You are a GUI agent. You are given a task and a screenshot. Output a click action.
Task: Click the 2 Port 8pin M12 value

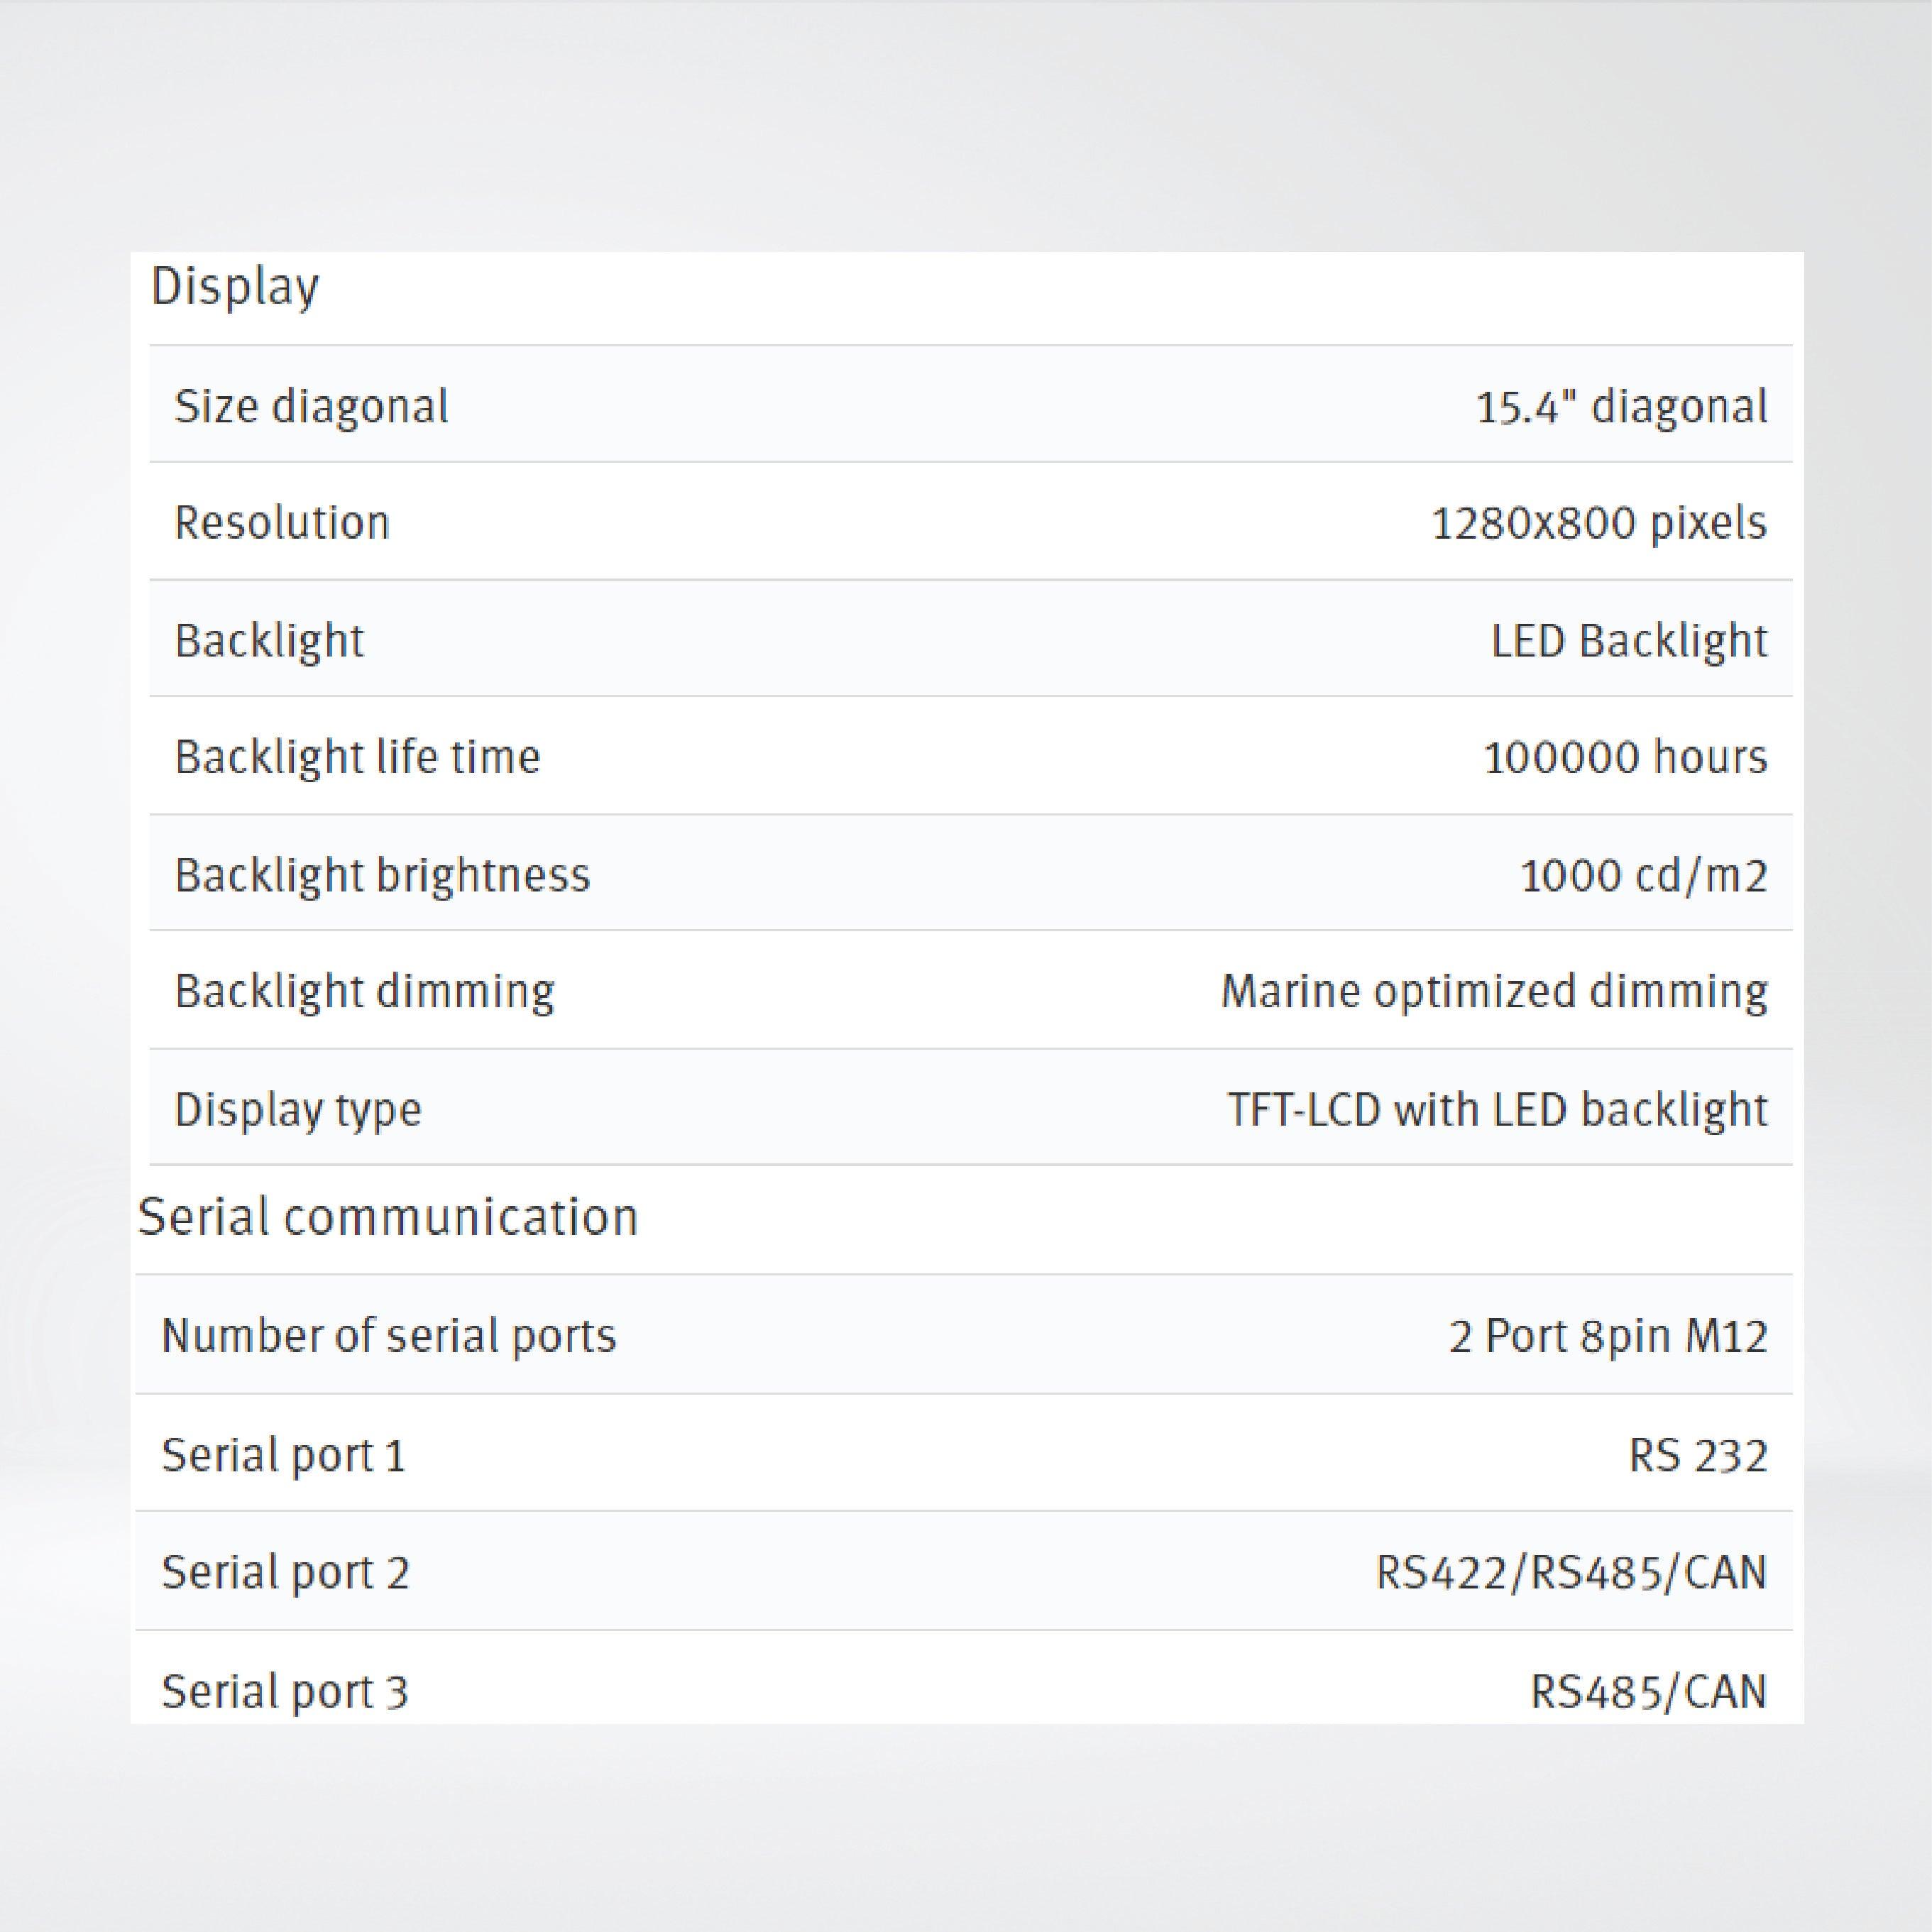(1608, 1337)
